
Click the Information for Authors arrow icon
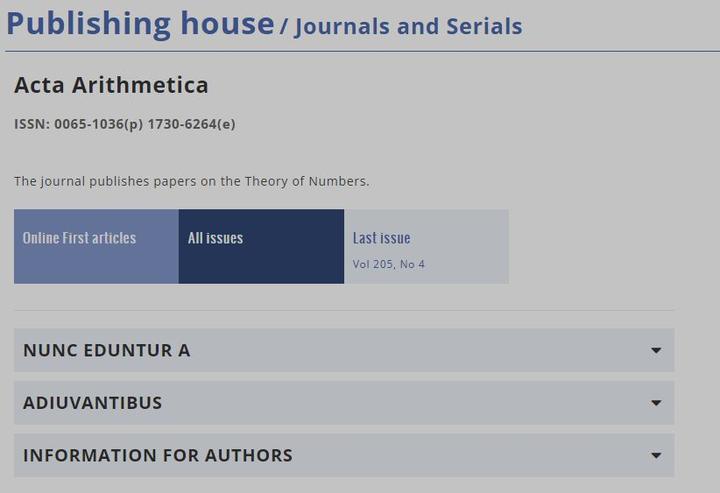[656, 456]
